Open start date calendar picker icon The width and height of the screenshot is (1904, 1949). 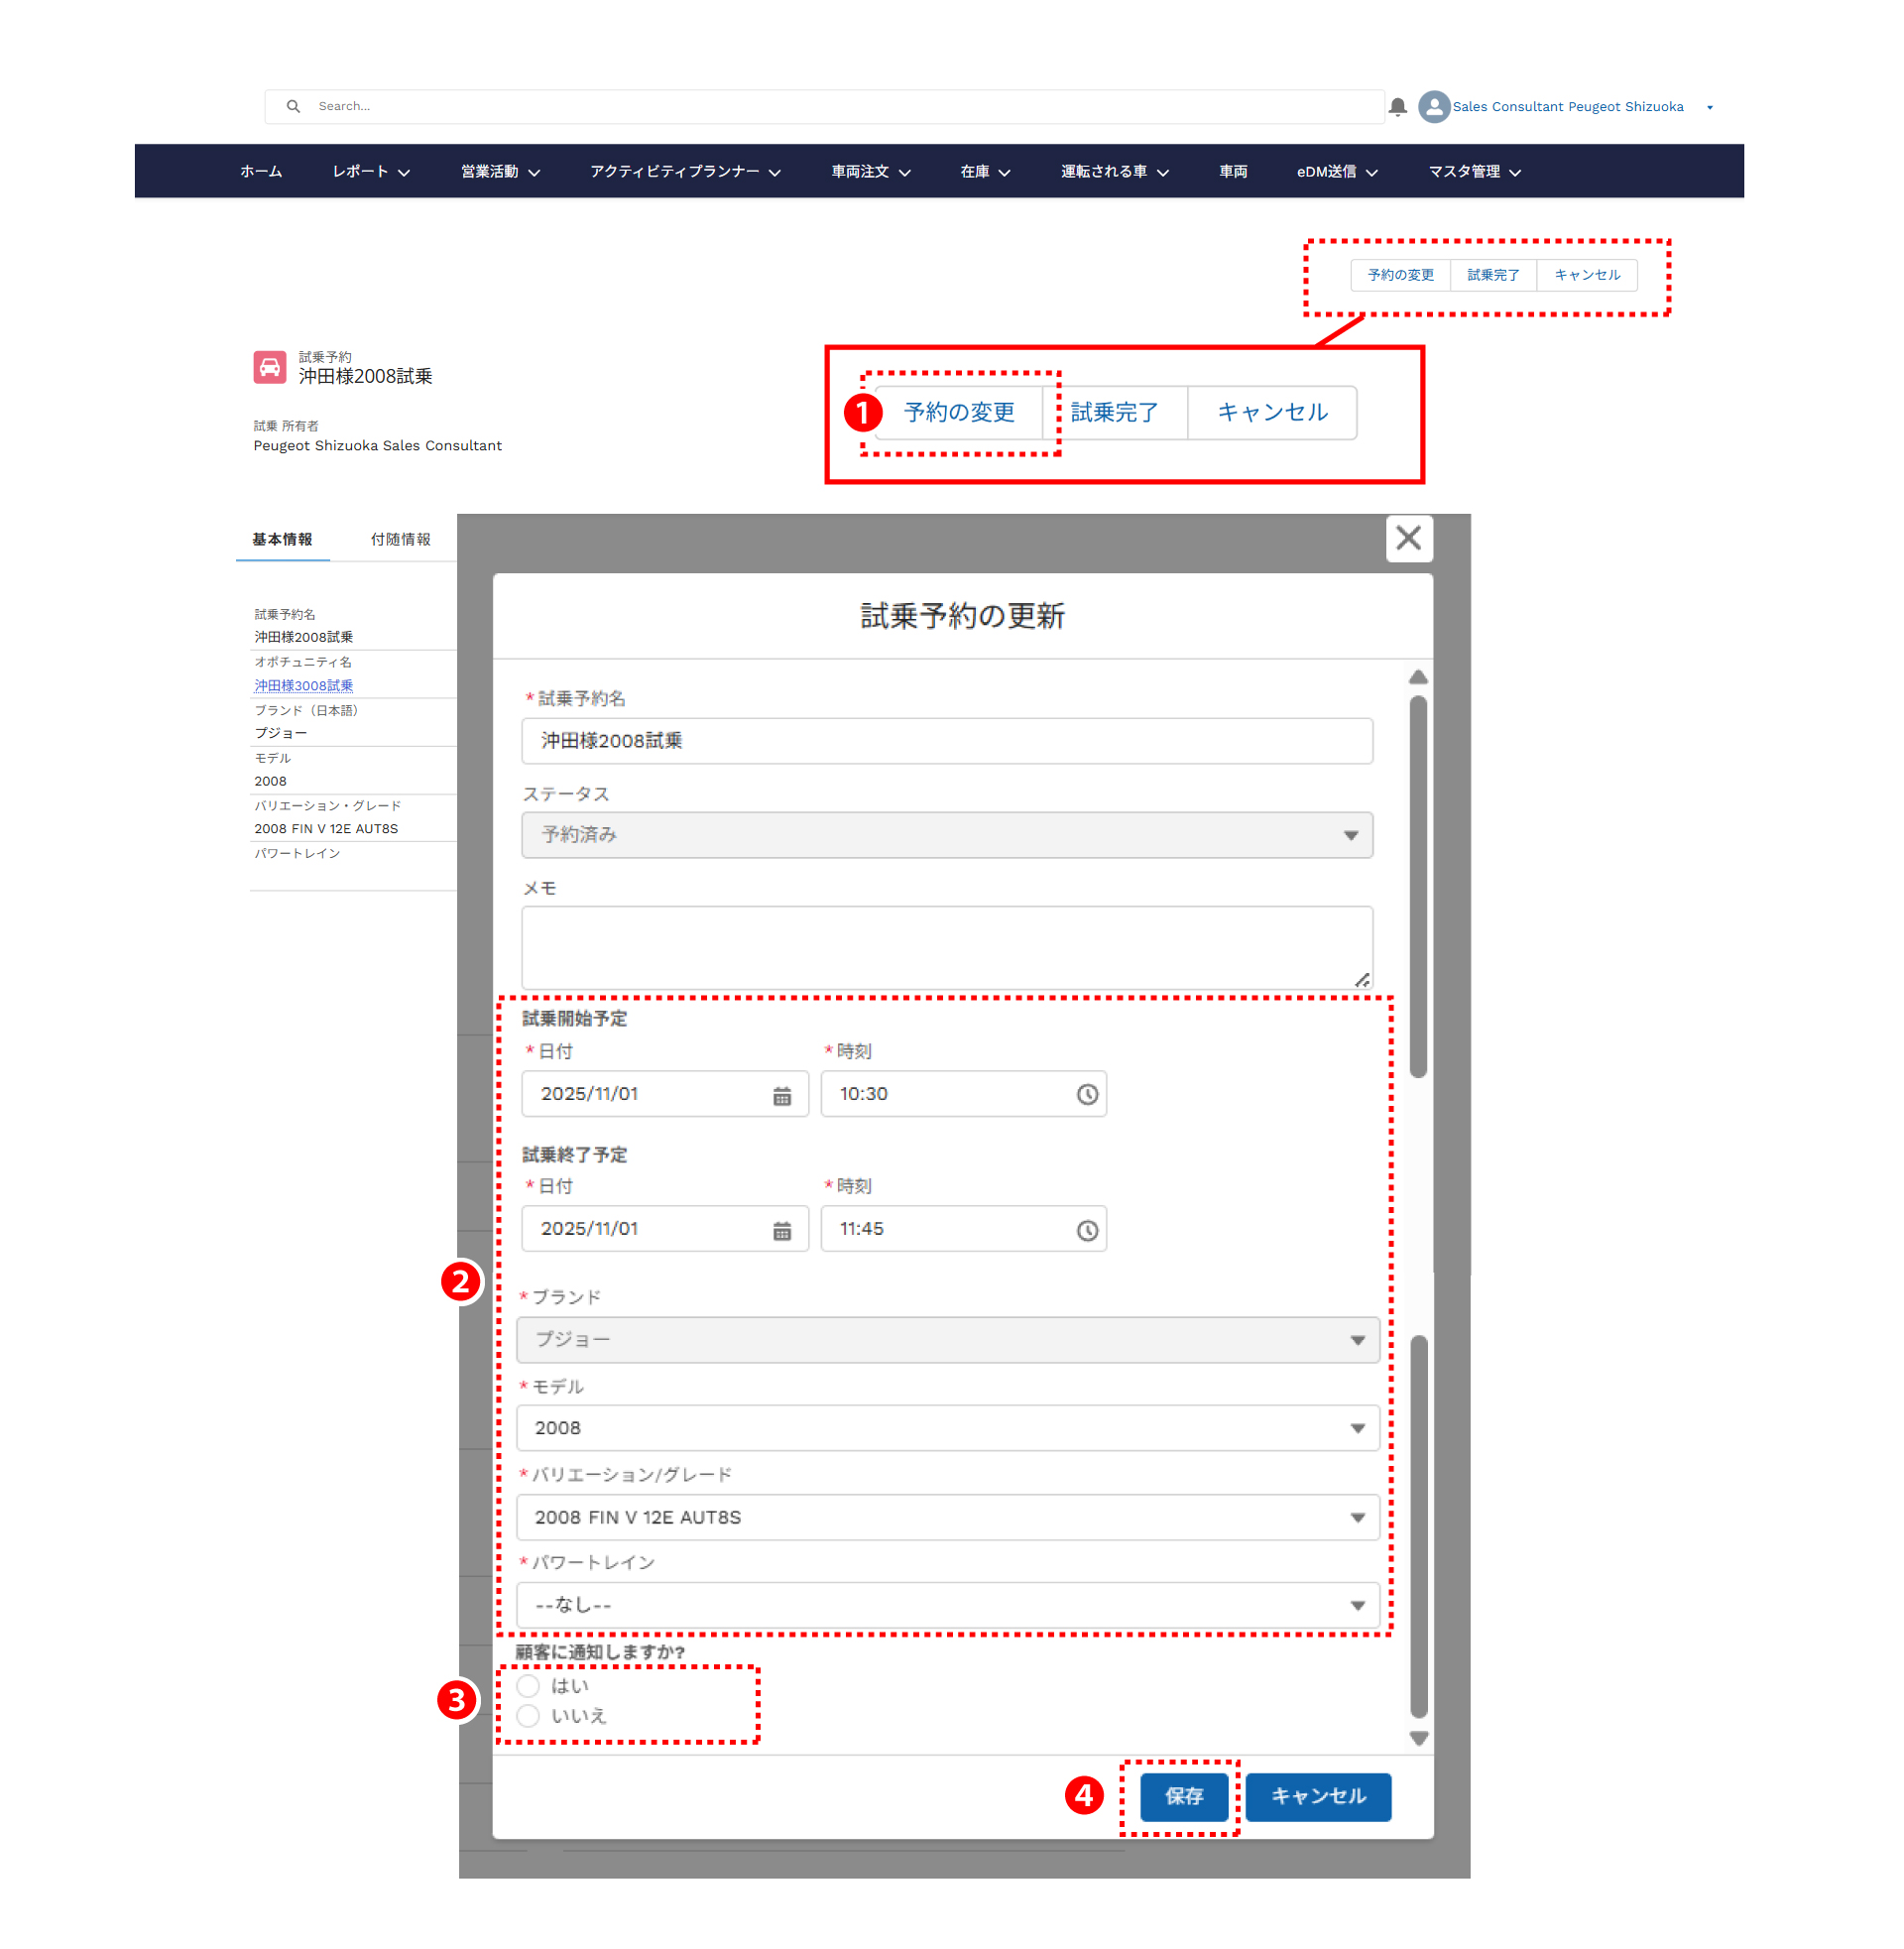tap(781, 1095)
